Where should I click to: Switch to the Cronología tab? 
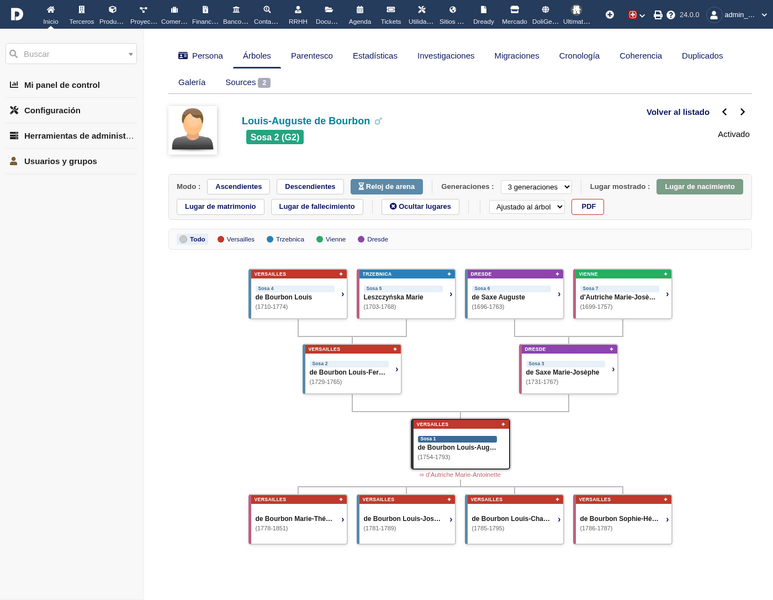coord(579,56)
